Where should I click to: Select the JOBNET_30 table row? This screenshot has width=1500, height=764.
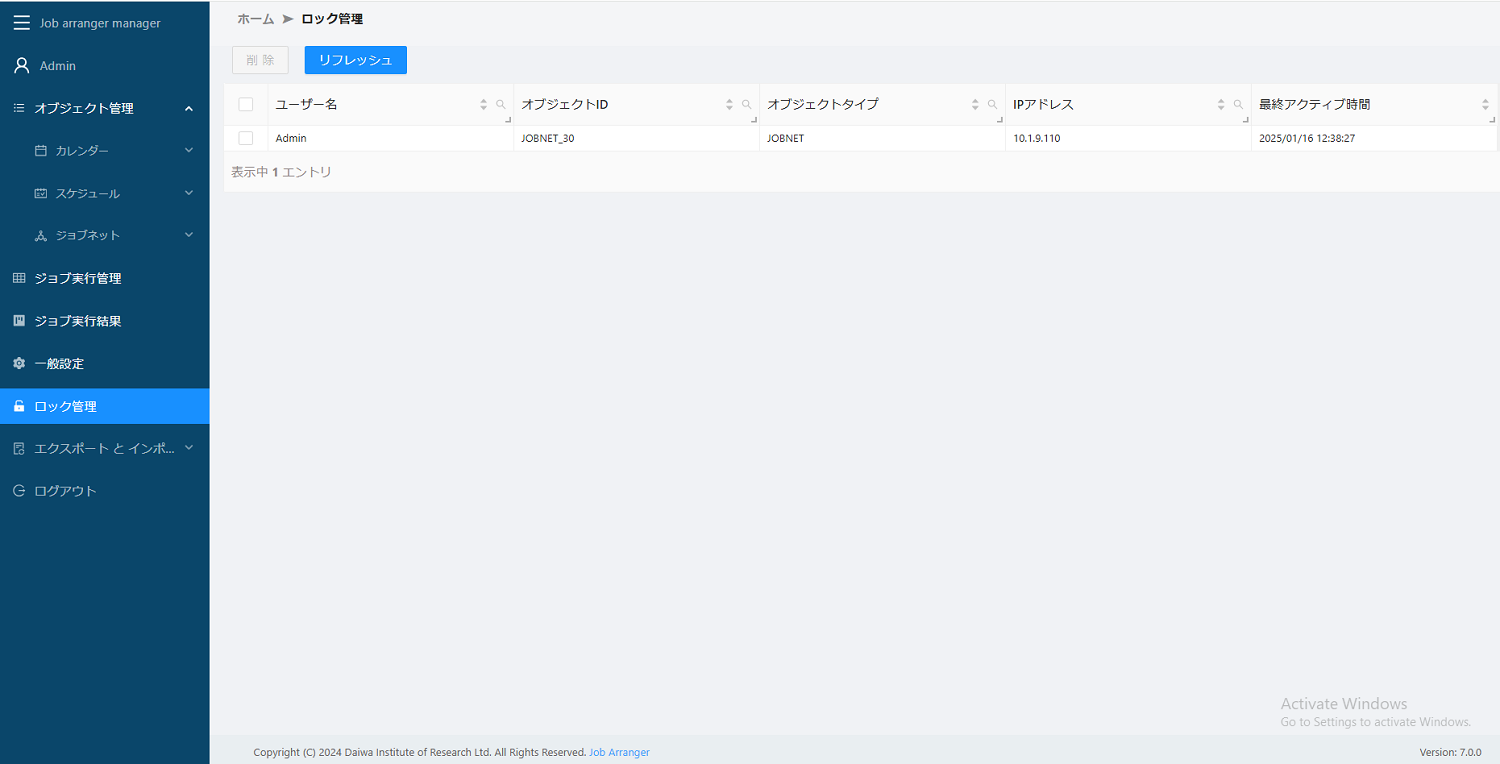point(636,138)
